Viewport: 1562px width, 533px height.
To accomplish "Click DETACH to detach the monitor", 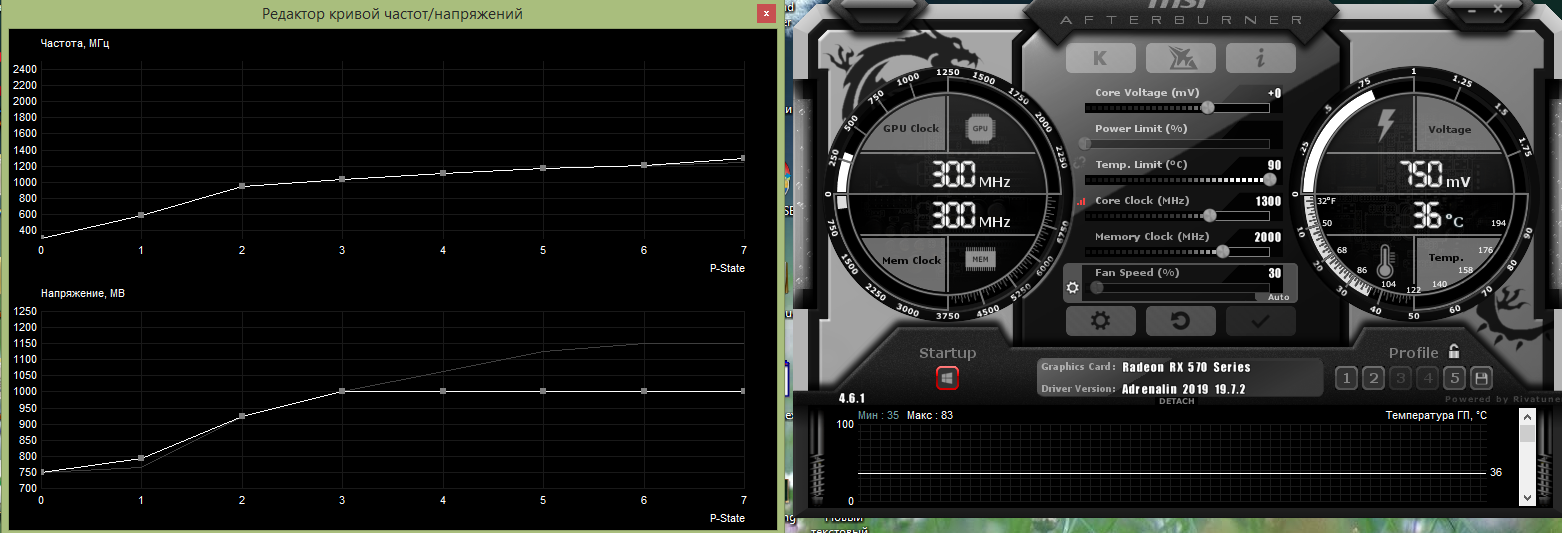I will coord(1176,401).
